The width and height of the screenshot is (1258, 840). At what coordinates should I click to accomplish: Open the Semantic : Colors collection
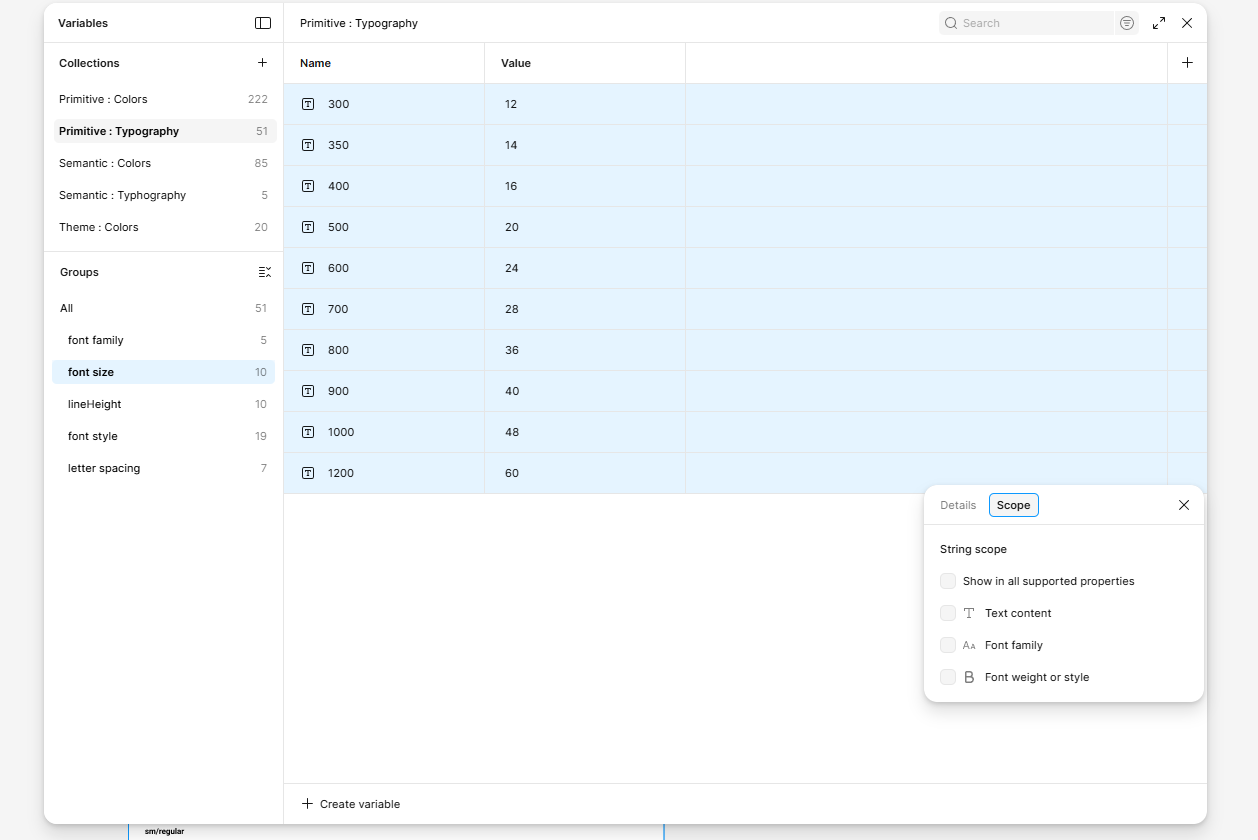click(105, 163)
